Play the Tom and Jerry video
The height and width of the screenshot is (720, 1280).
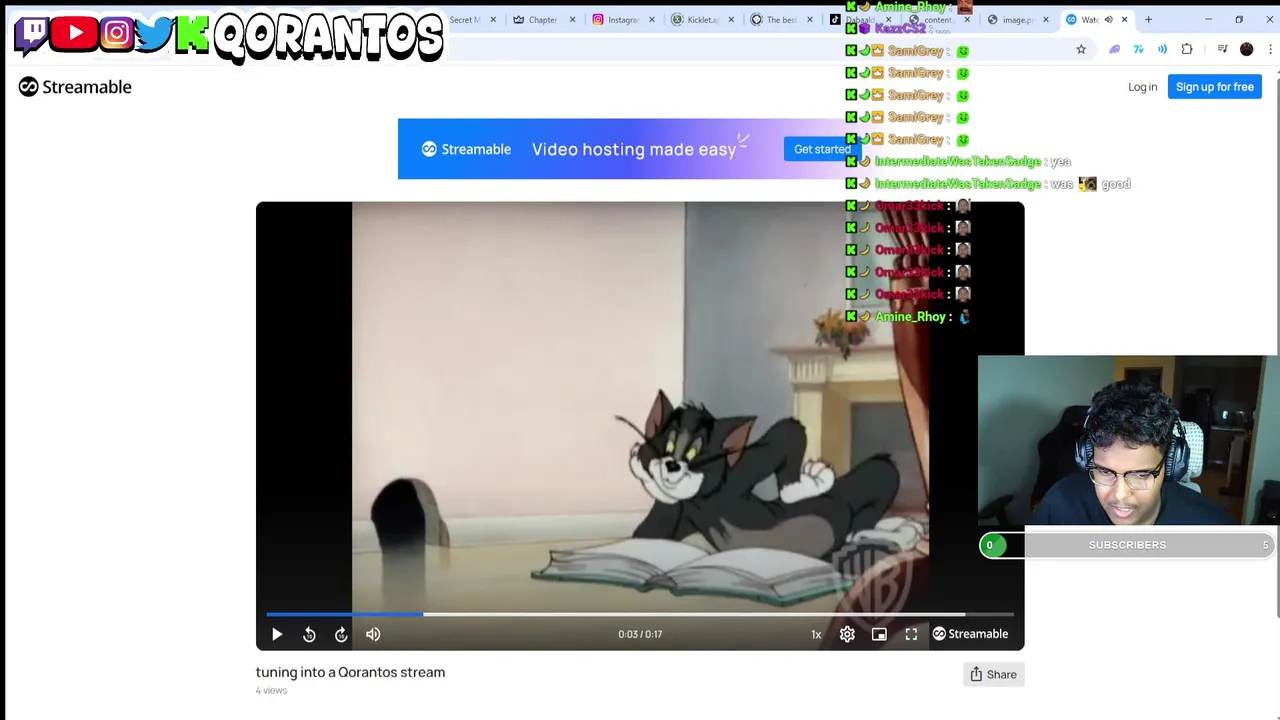(x=277, y=634)
